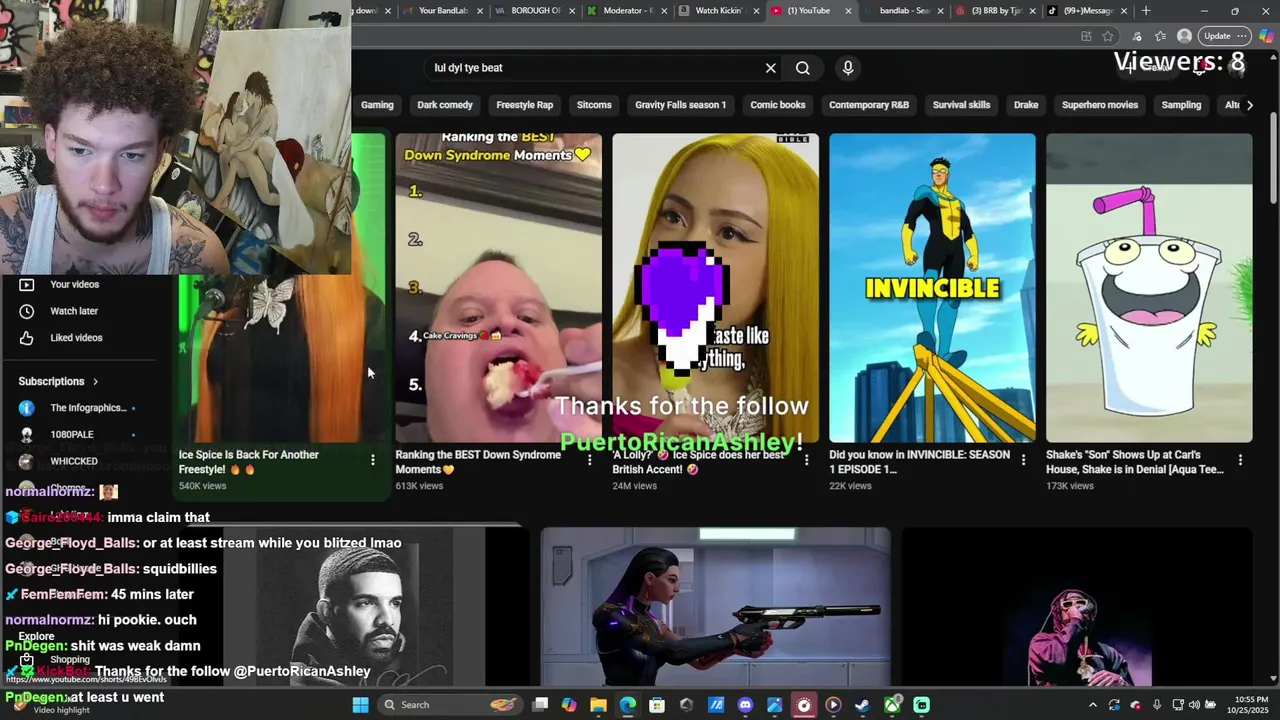The width and height of the screenshot is (1280, 720).
Task: Play the INVINCIBLE short thumbnail
Action: [932, 288]
